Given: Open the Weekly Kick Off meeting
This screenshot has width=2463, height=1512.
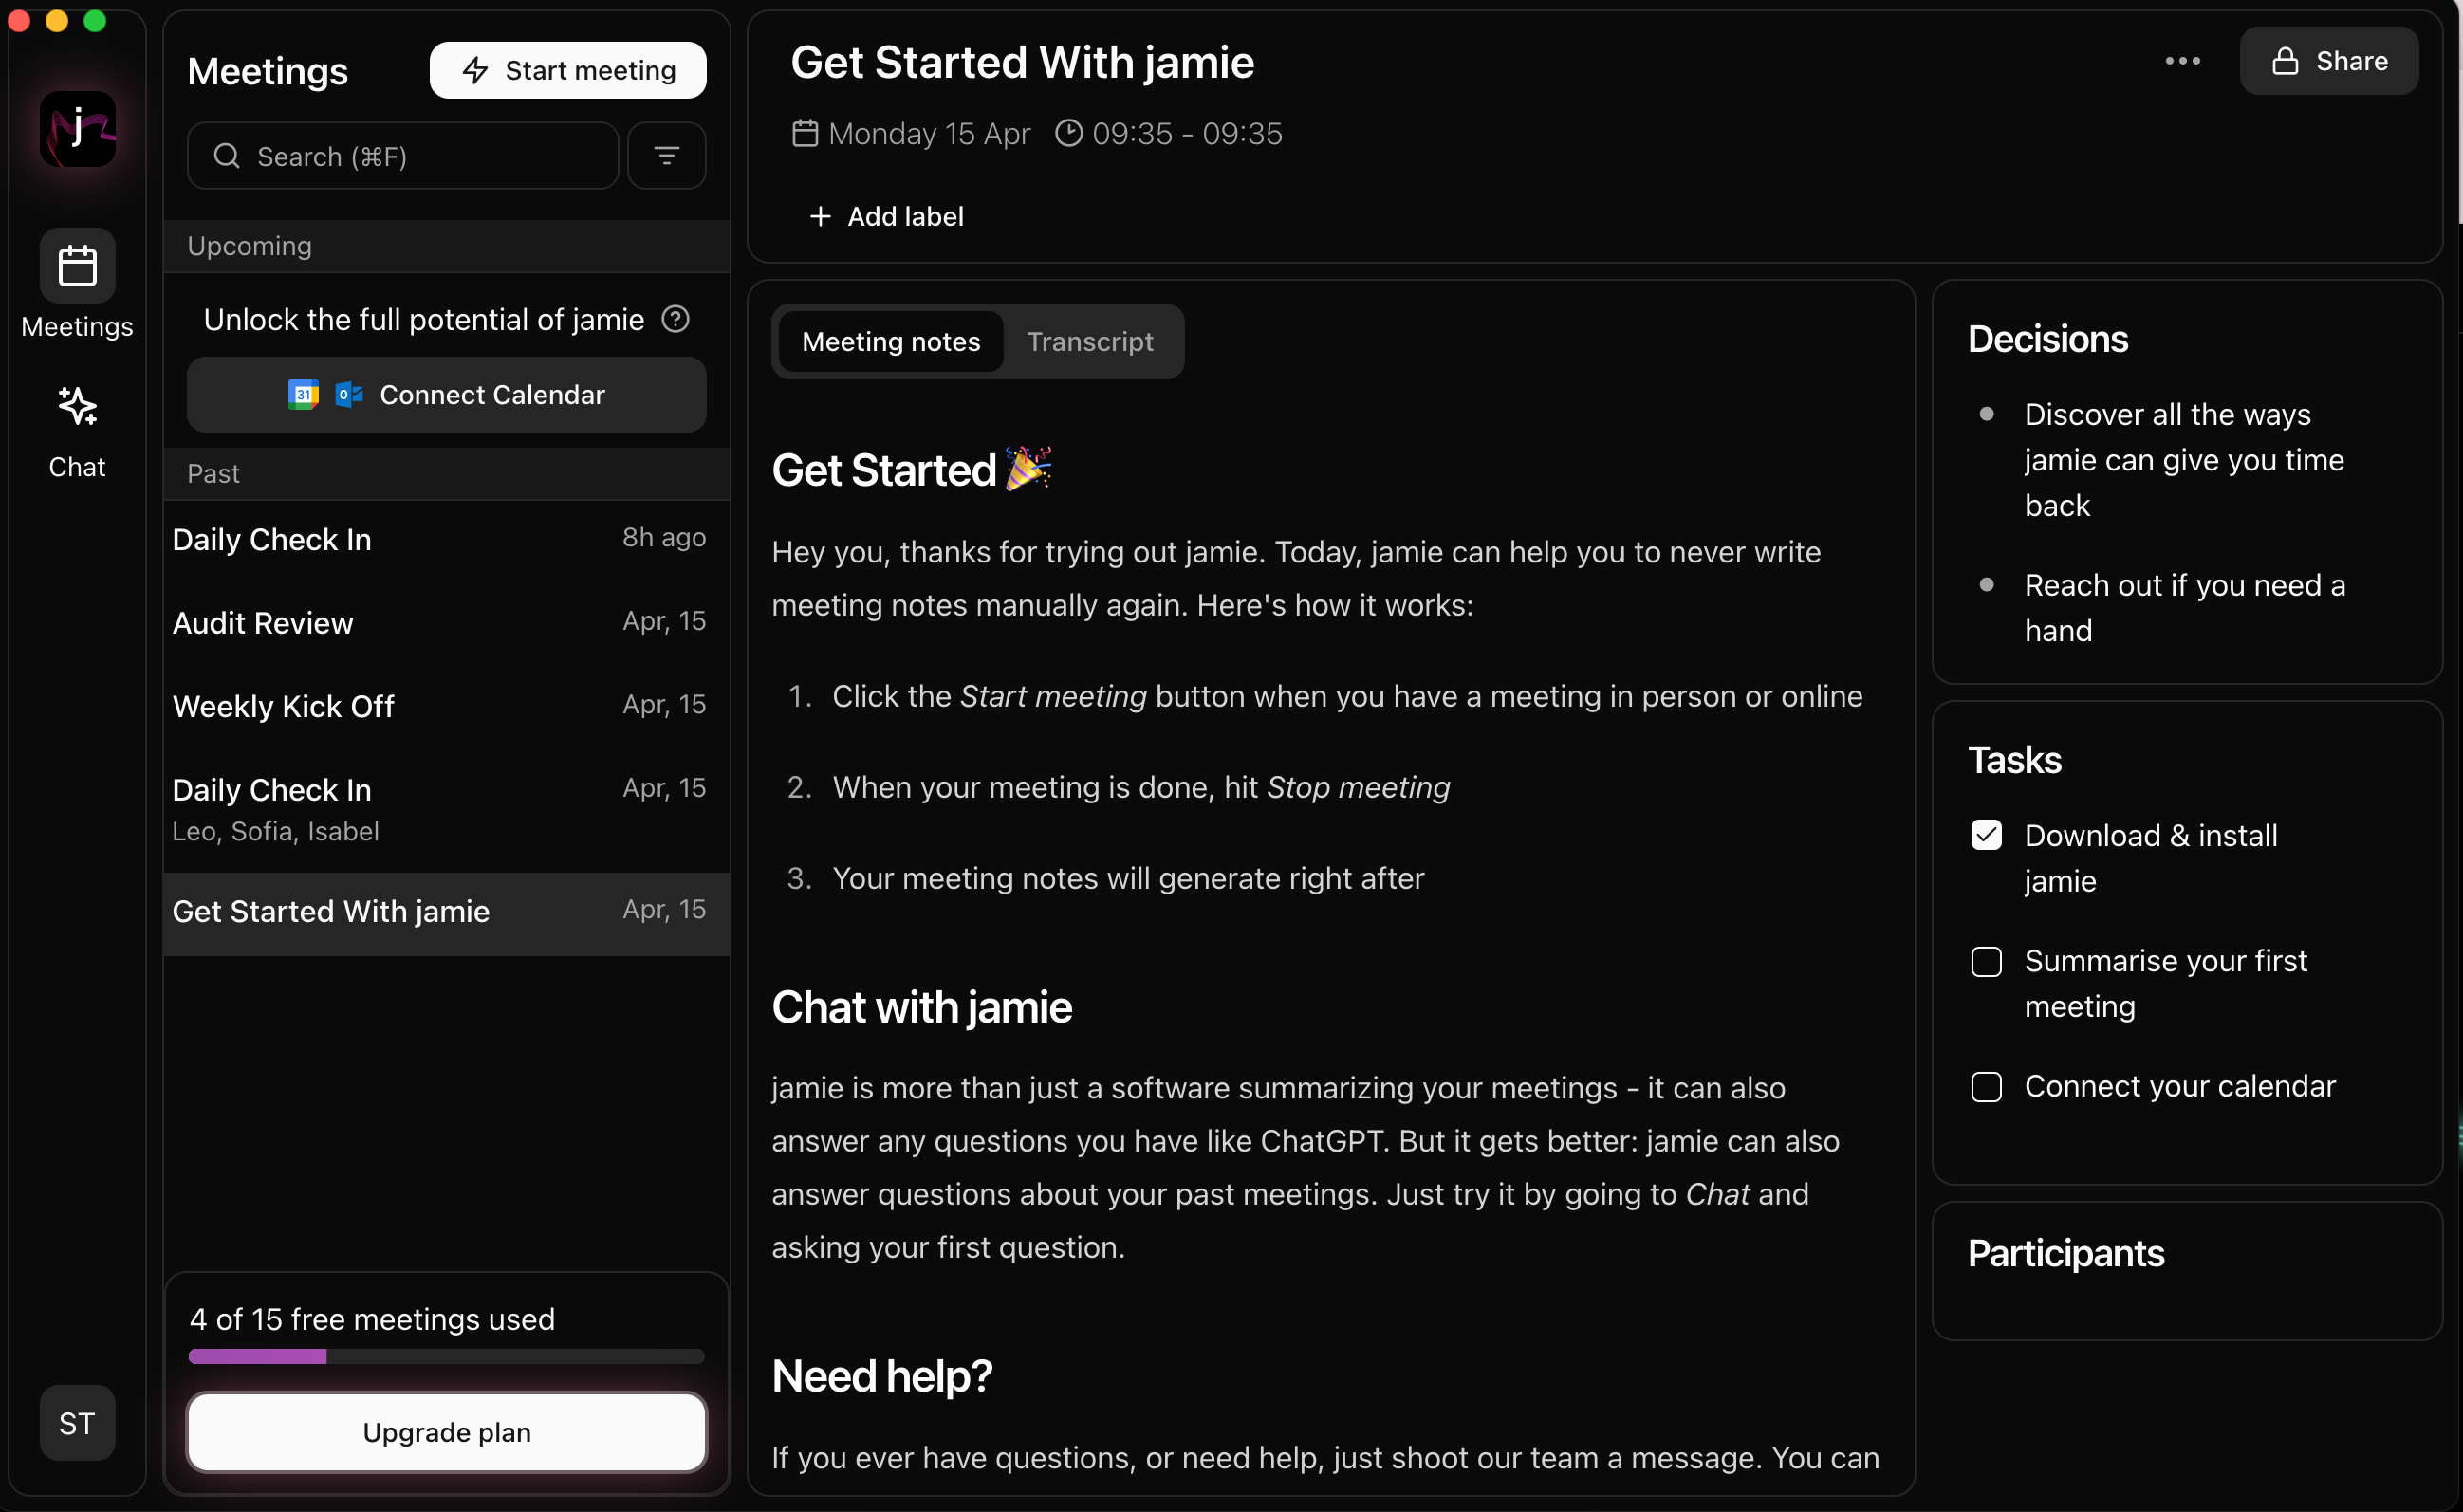Looking at the screenshot, I should (x=446, y=707).
